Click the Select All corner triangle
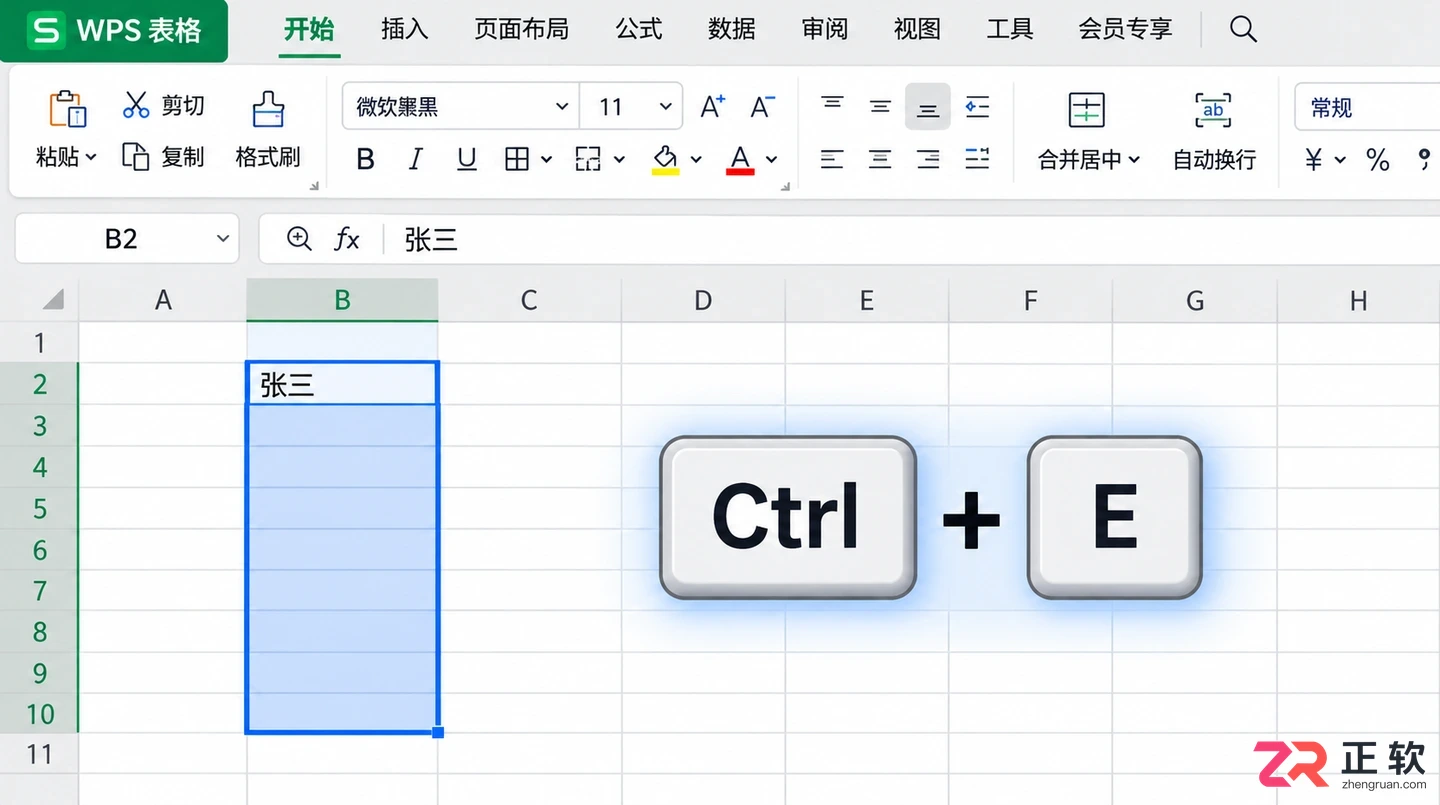The width and height of the screenshot is (1440, 805). [x=53, y=299]
